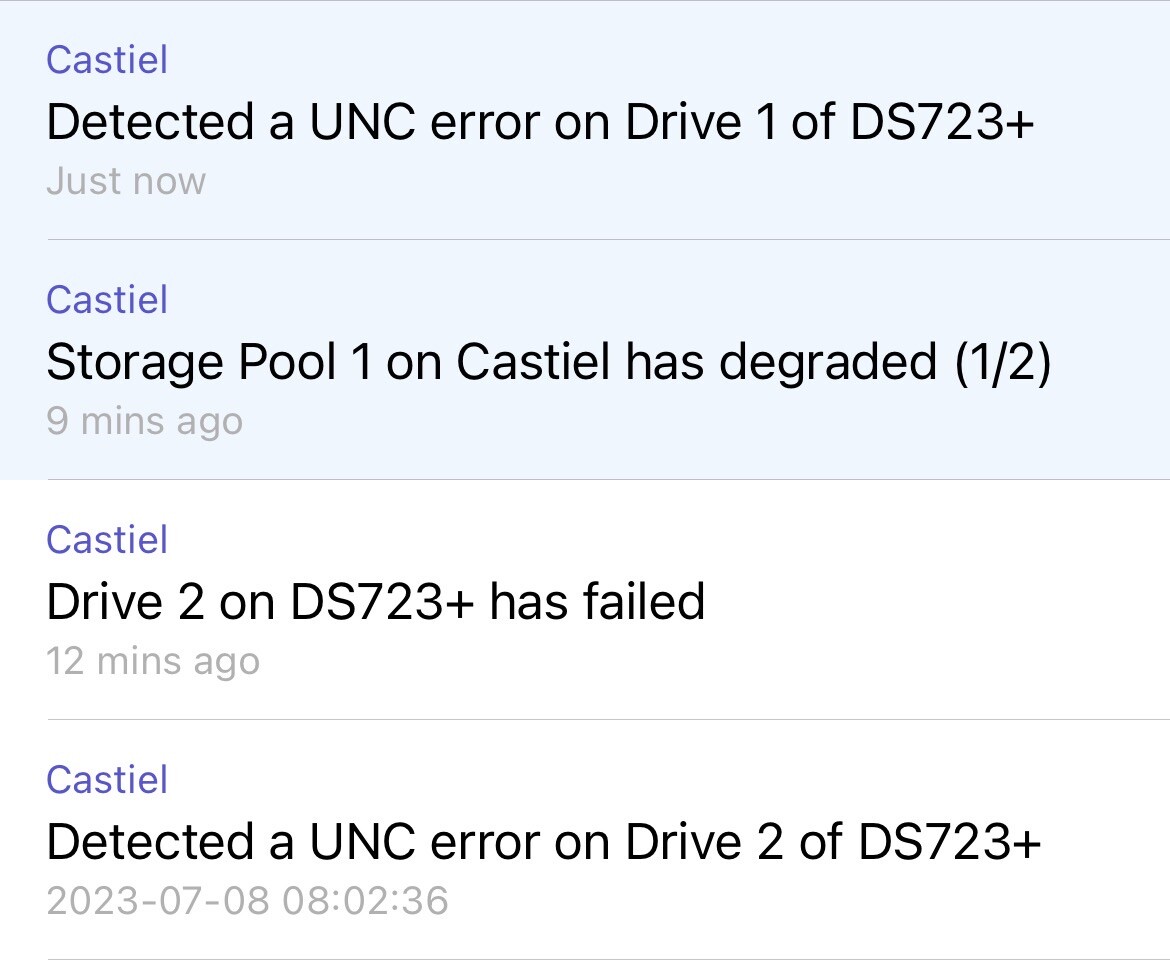Click "DS723+" in the Drive 2 UNC alert
Image resolution: width=1170 pixels, height=966 pixels.
point(949,843)
